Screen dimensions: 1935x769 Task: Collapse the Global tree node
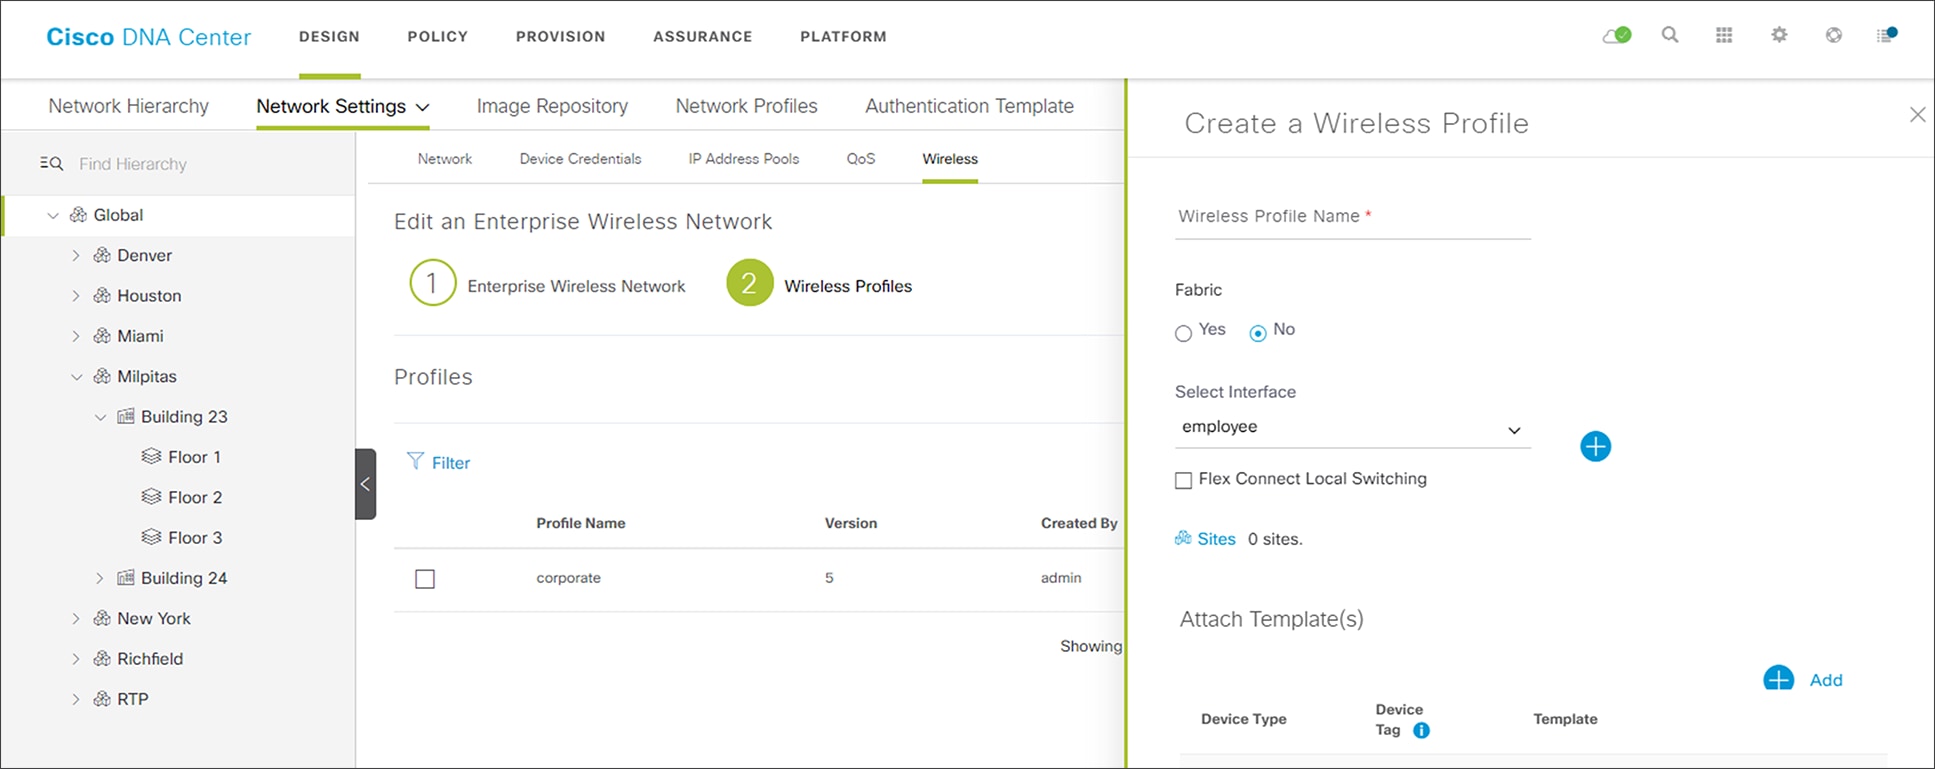53,215
